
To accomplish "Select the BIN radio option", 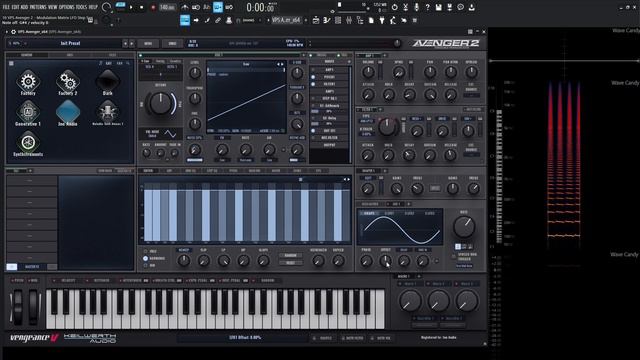I will point(145,265).
